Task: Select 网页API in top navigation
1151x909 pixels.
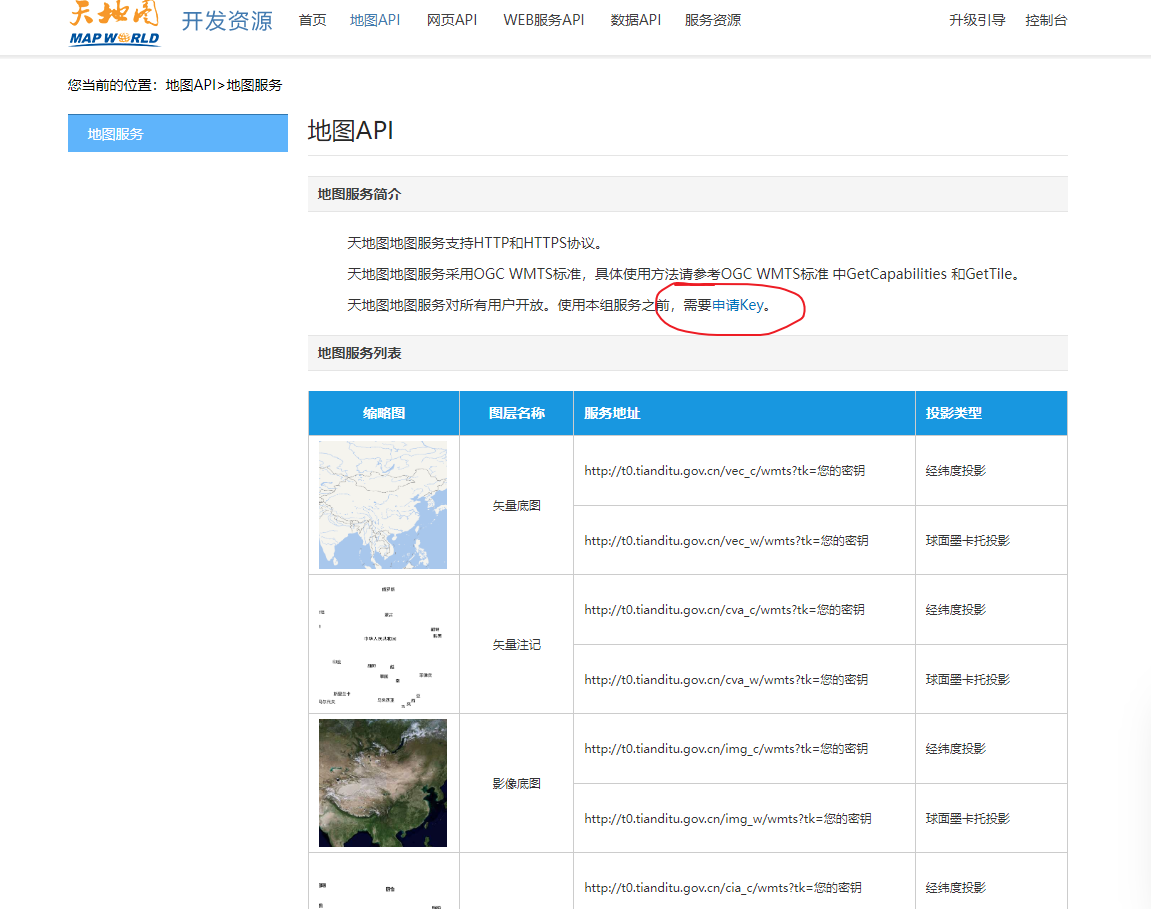Action: click(x=451, y=20)
